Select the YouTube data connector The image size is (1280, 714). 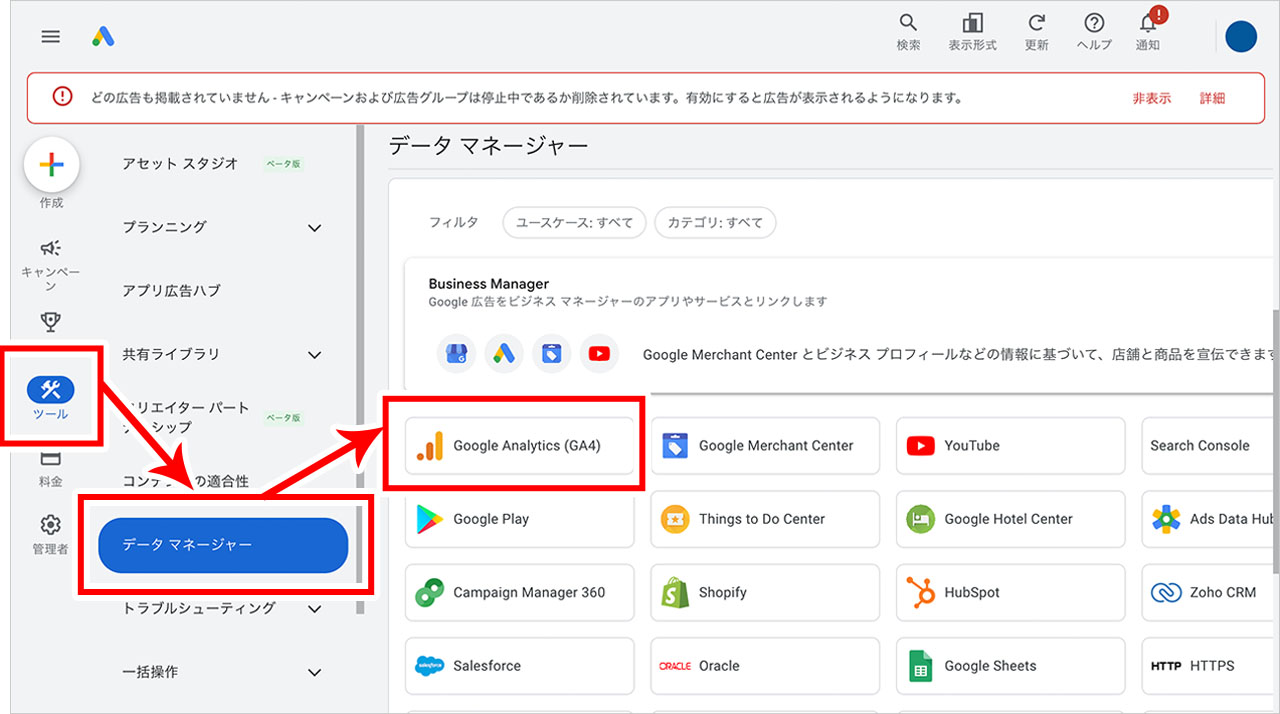pyautogui.click(x=1010, y=445)
